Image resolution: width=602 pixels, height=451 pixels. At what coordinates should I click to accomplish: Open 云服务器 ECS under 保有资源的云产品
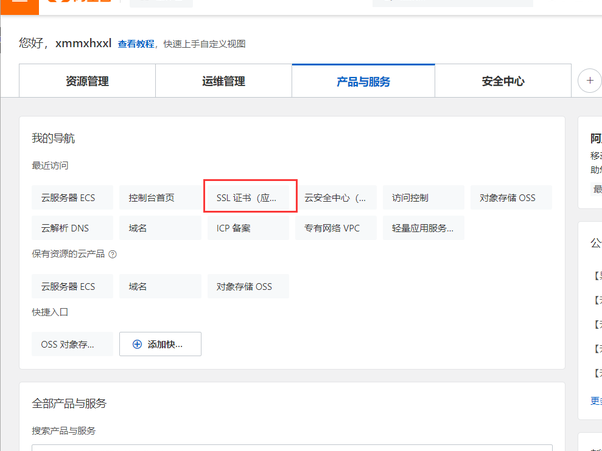point(72,286)
